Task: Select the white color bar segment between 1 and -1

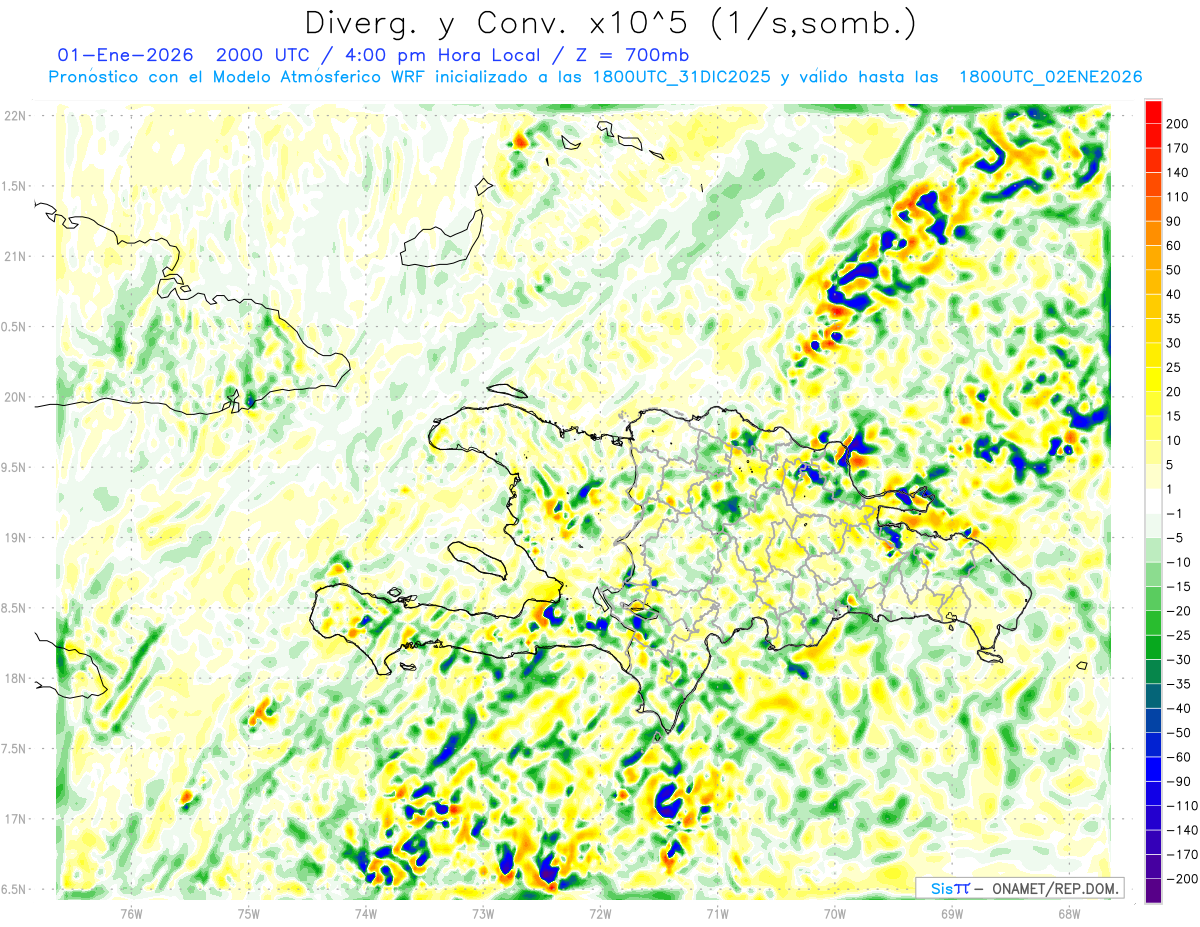Action: 1153,501
